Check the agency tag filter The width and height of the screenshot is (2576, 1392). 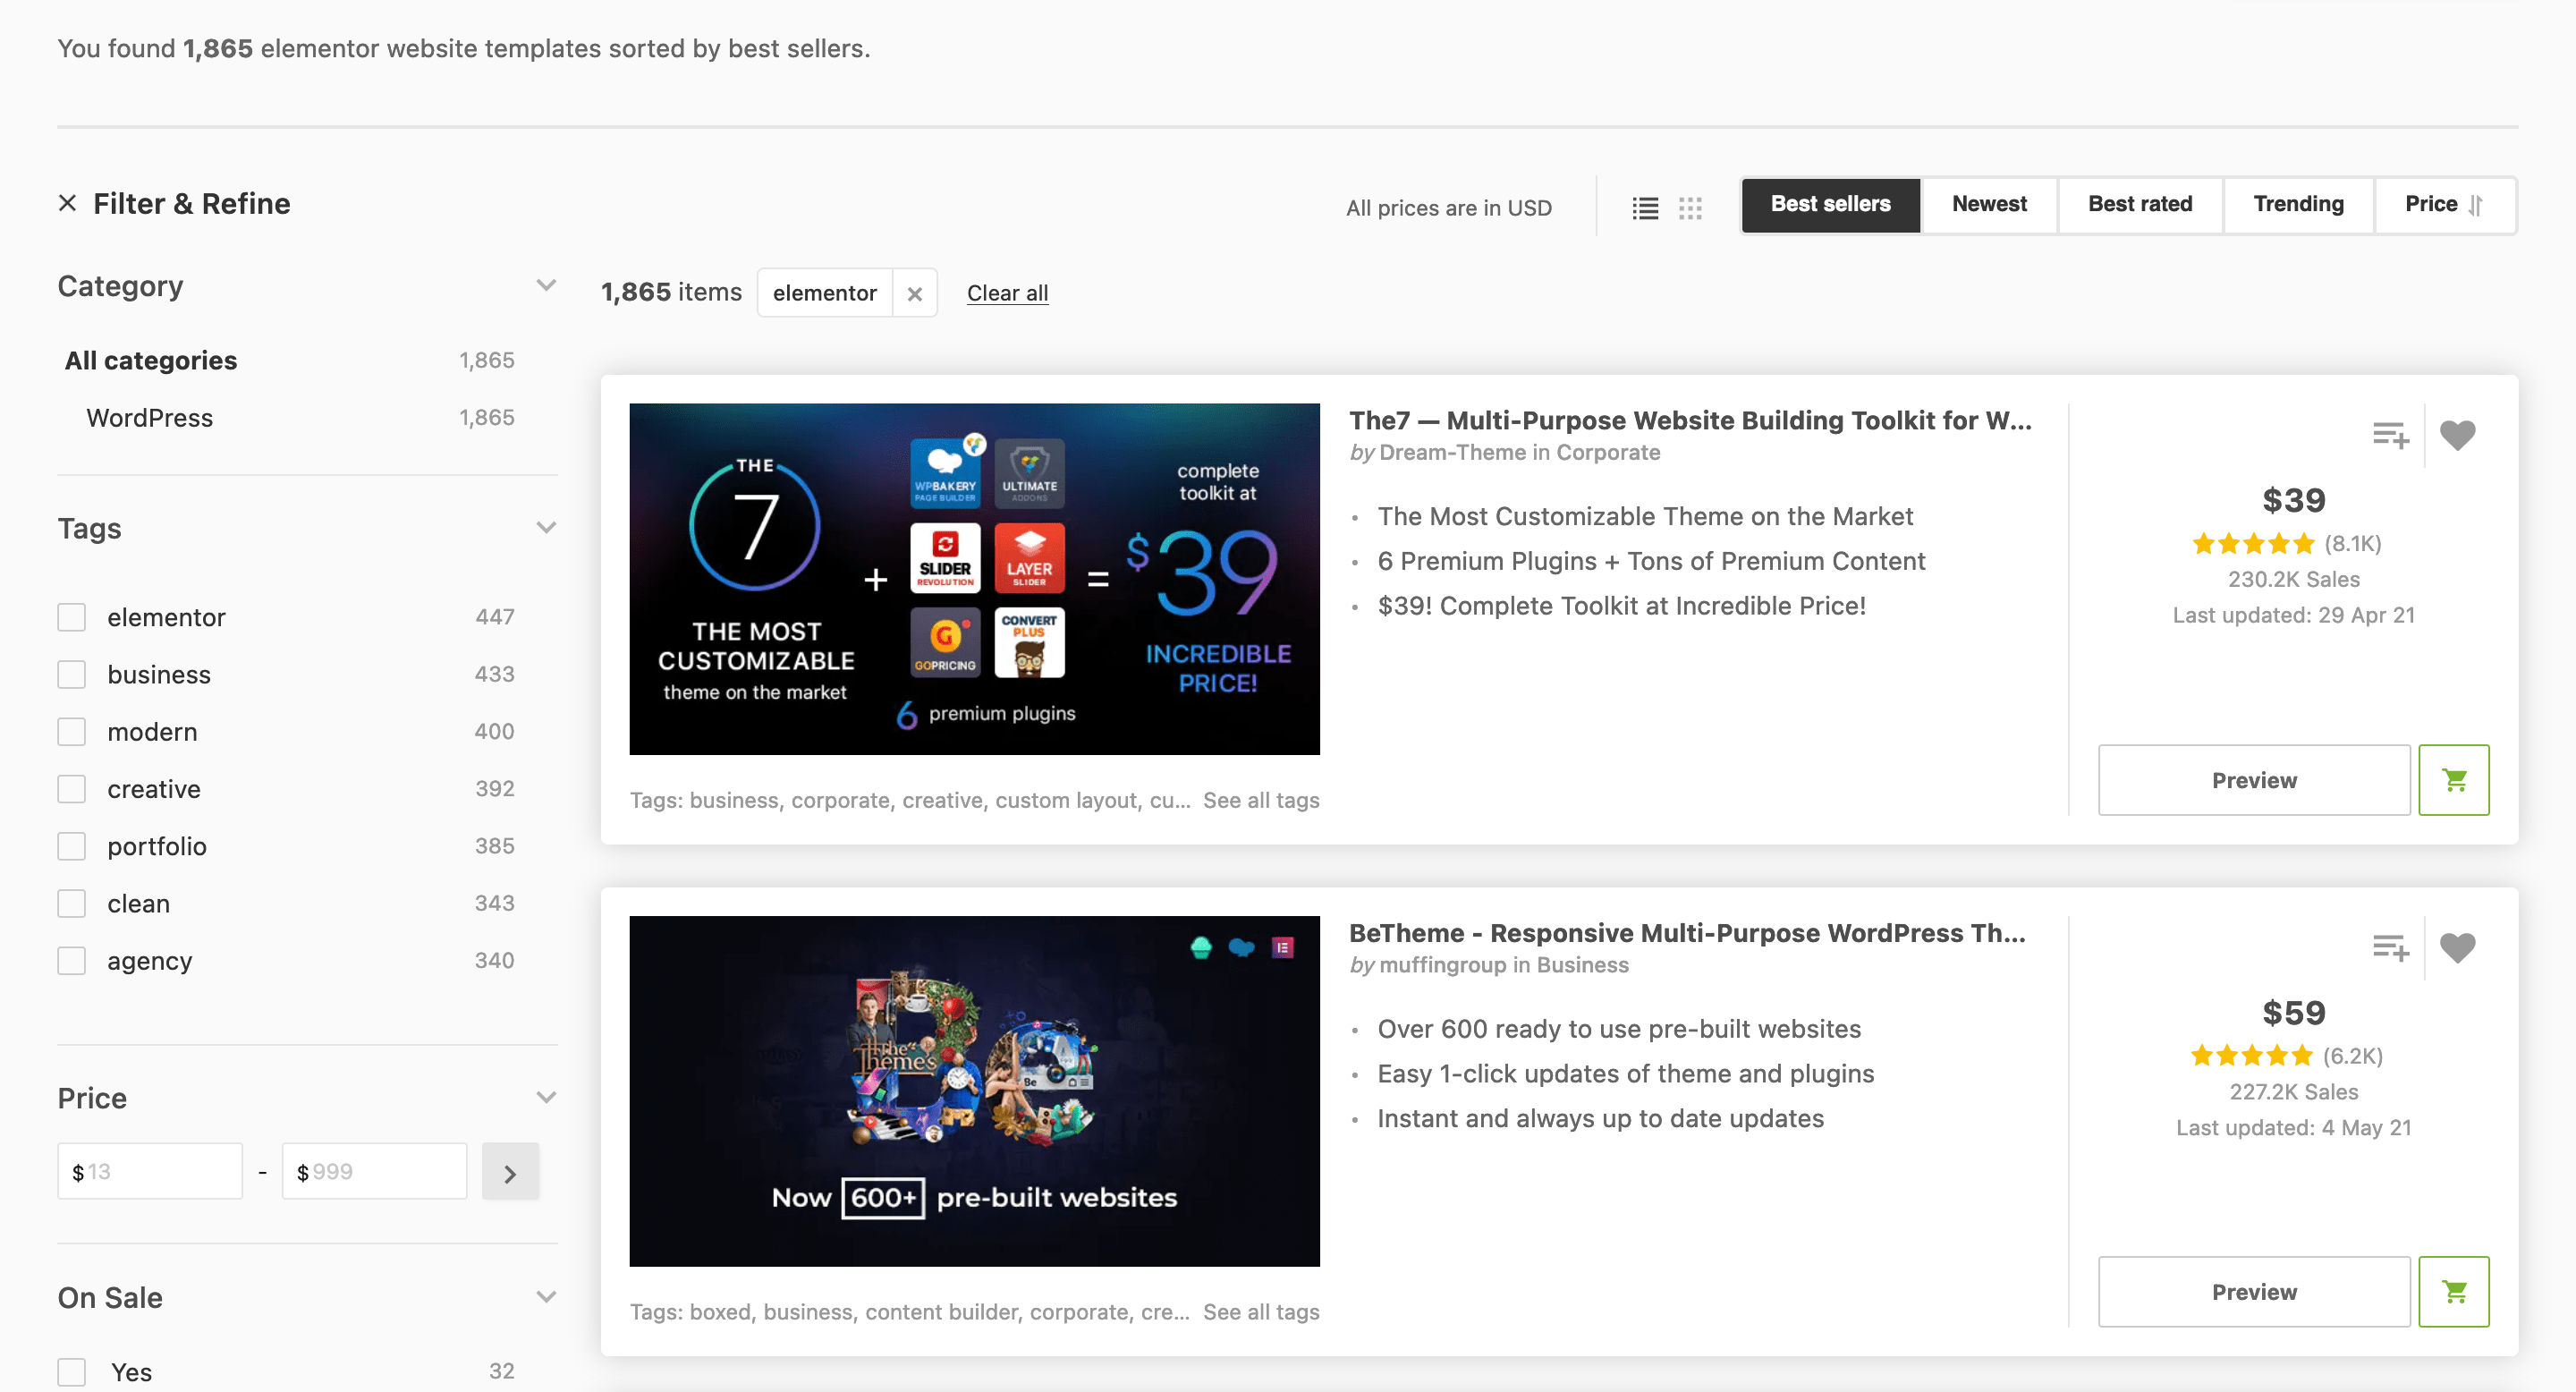pyautogui.click(x=72, y=961)
